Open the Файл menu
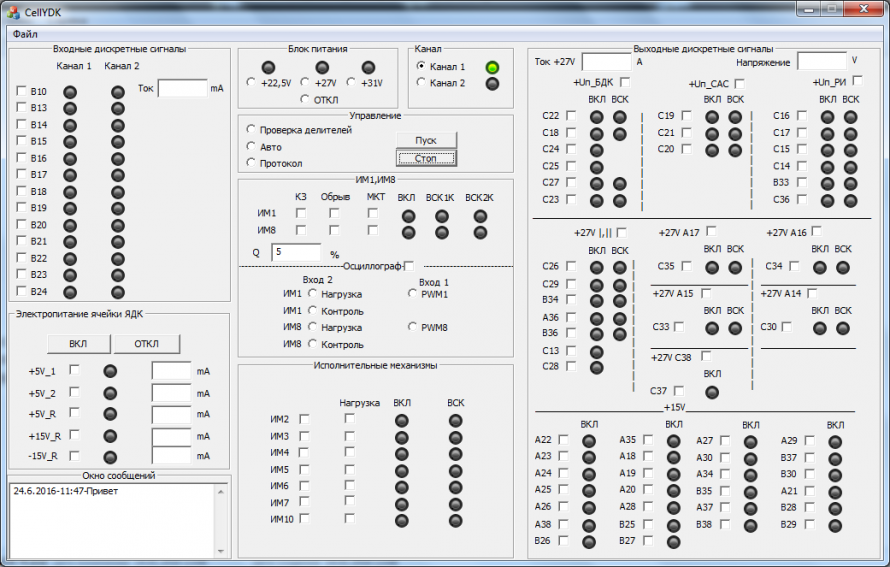 click(x=23, y=33)
